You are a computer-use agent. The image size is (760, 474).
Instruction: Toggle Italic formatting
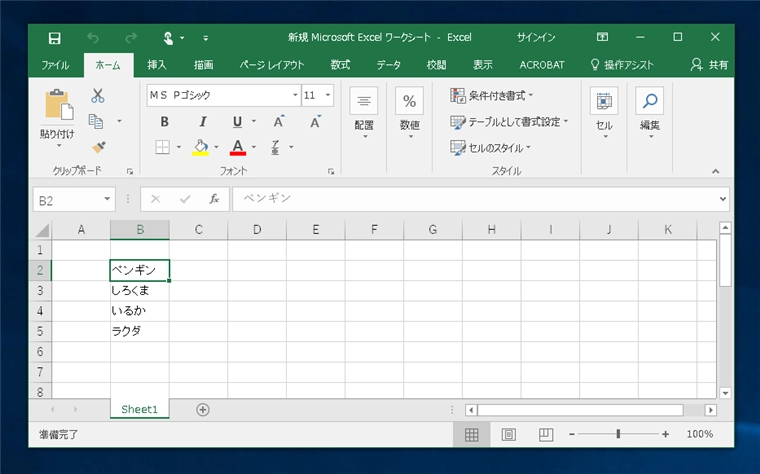[x=203, y=122]
